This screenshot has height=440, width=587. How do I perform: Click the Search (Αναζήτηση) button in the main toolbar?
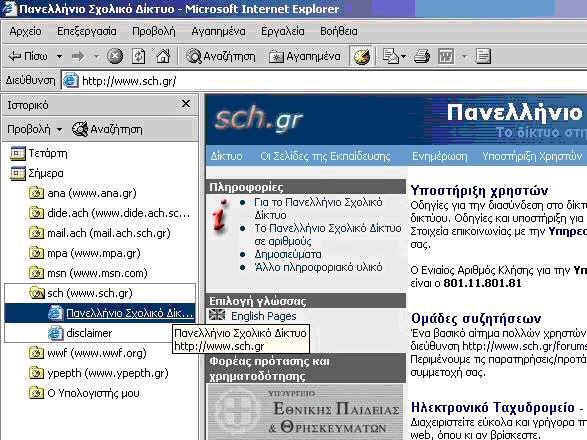coord(221,57)
